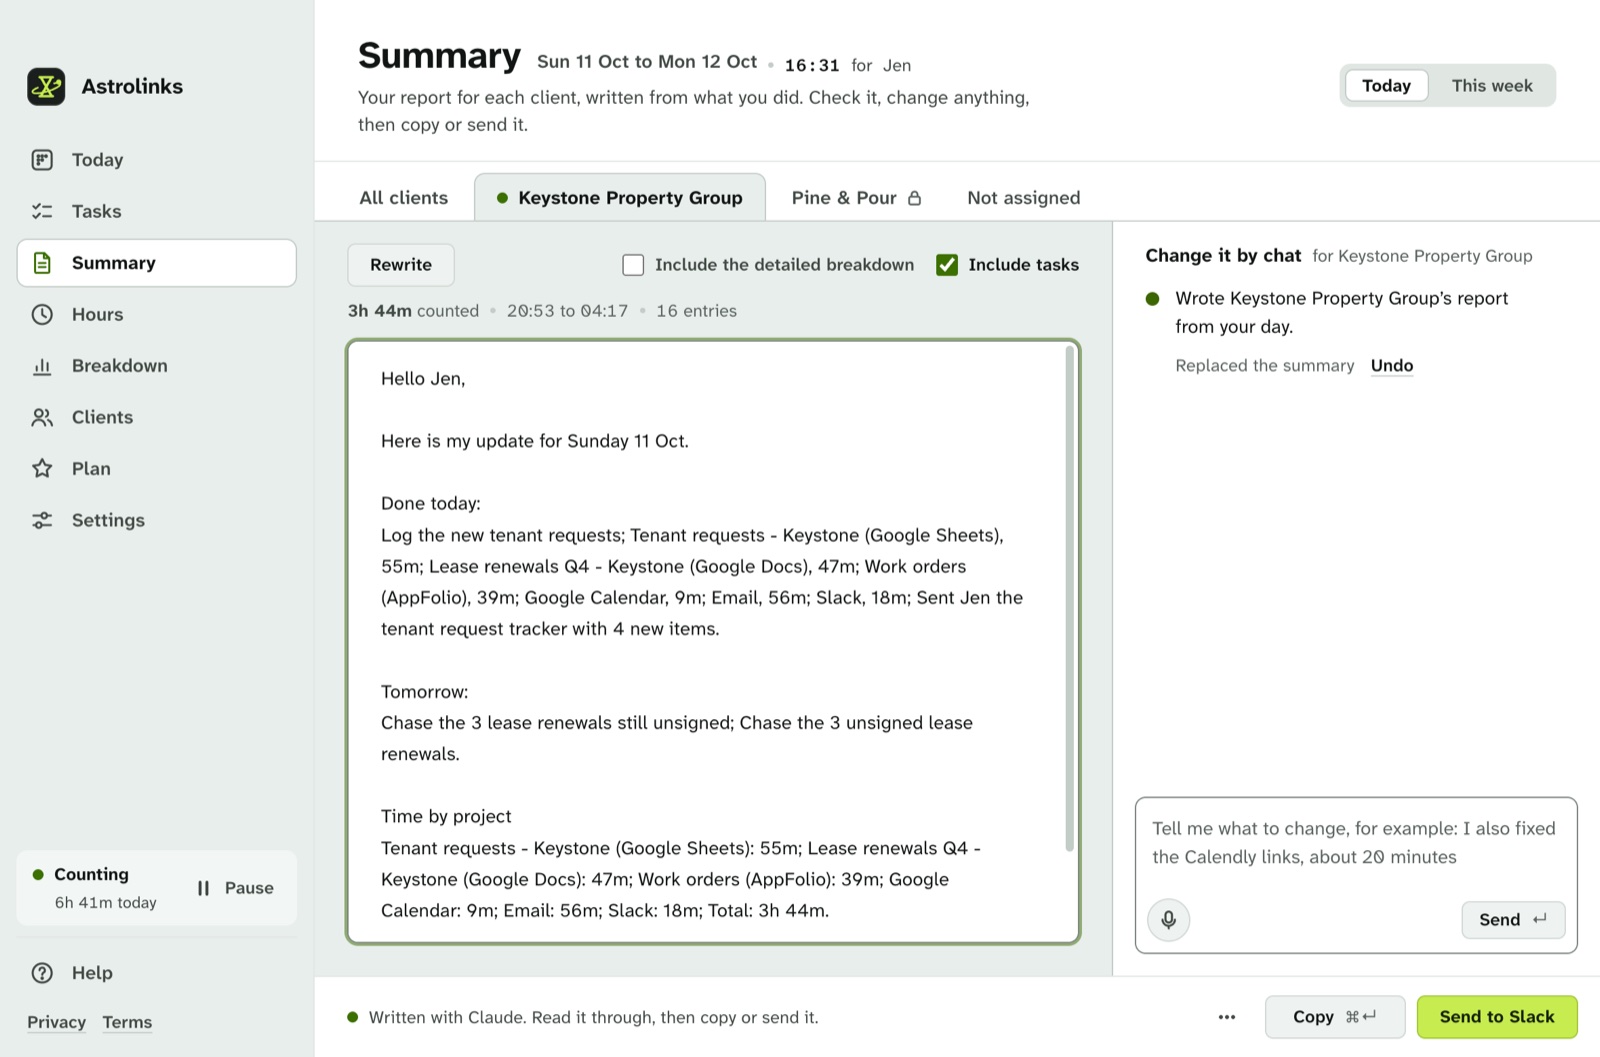Image resolution: width=1600 pixels, height=1057 pixels.
Task: Click inside the report text at Hello Jen
Action: pyautogui.click(x=423, y=379)
